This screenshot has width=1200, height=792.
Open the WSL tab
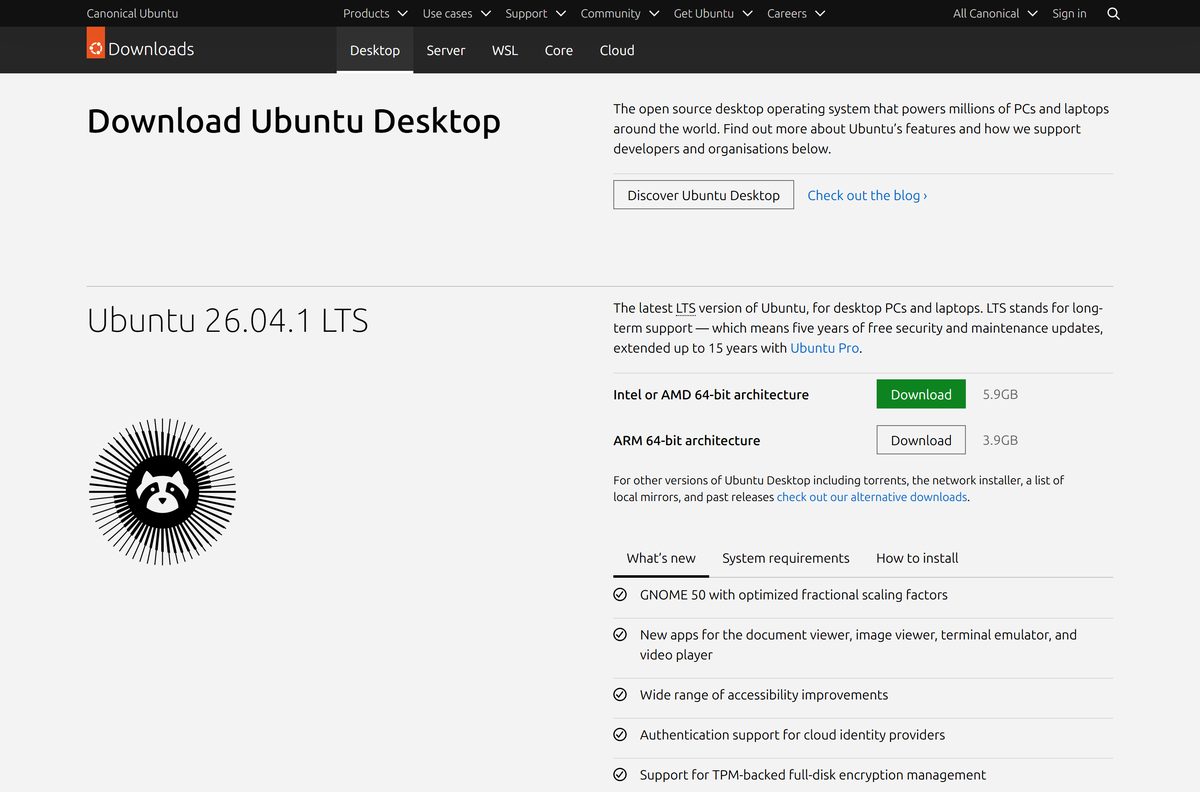[505, 50]
